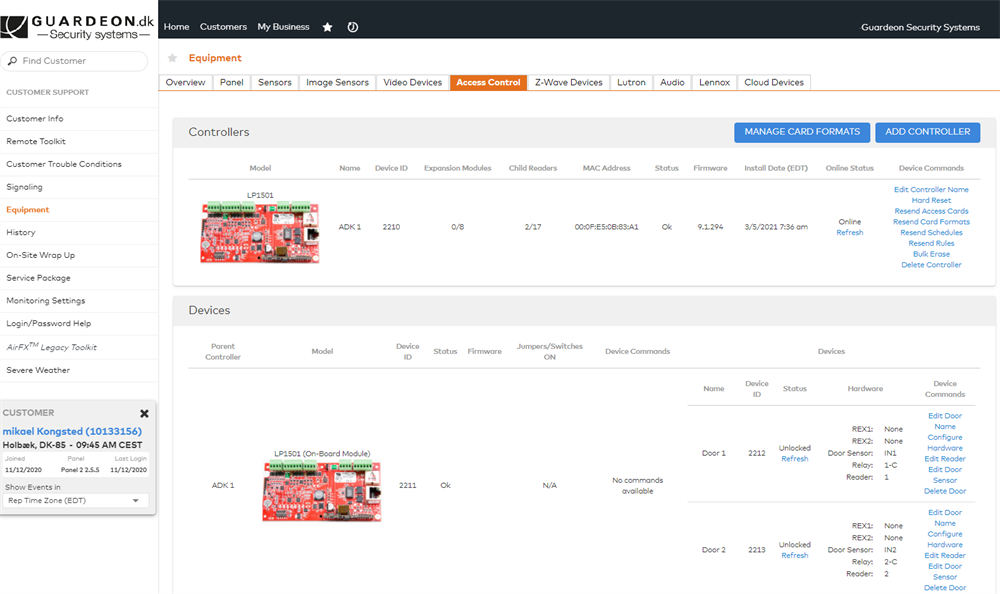The height and width of the screenshot is (594, 1000).
Task: Open the recent history clock icon
Action: pos(353,27)
